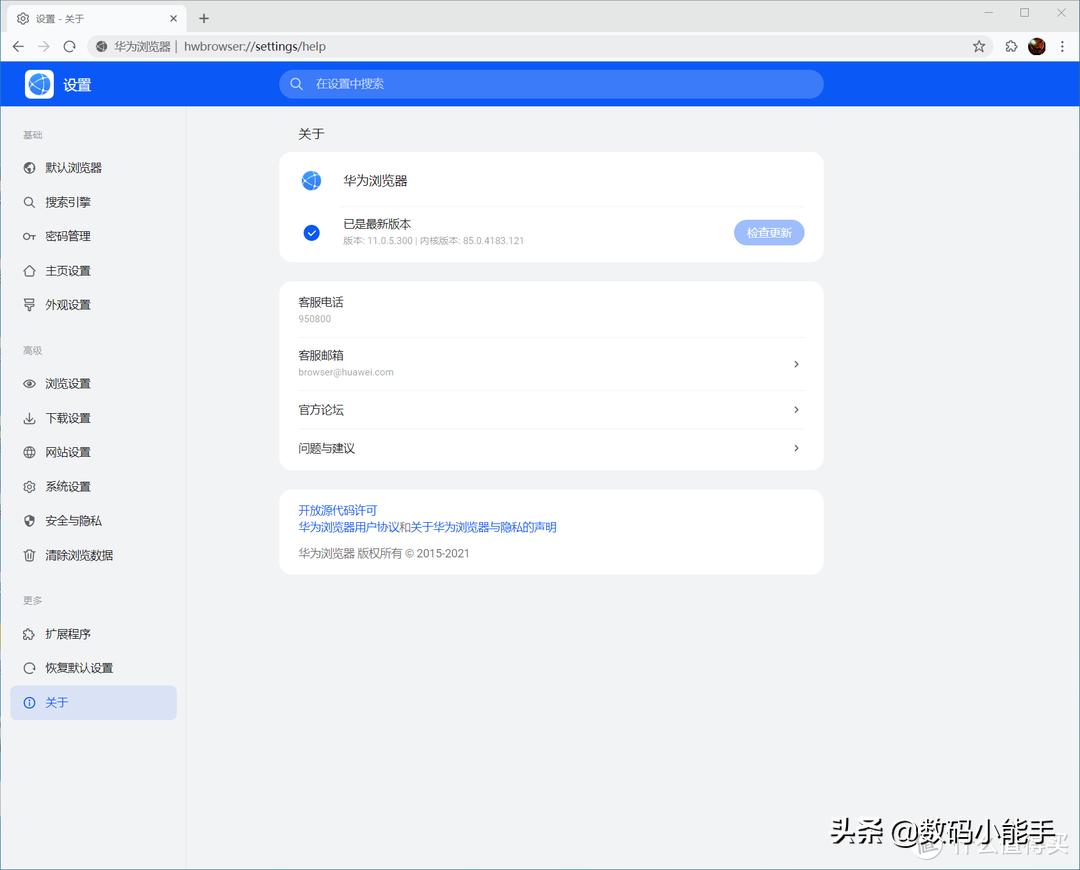
Task: Click the download icon beside 下载设置
Action: tap(29, 418)
